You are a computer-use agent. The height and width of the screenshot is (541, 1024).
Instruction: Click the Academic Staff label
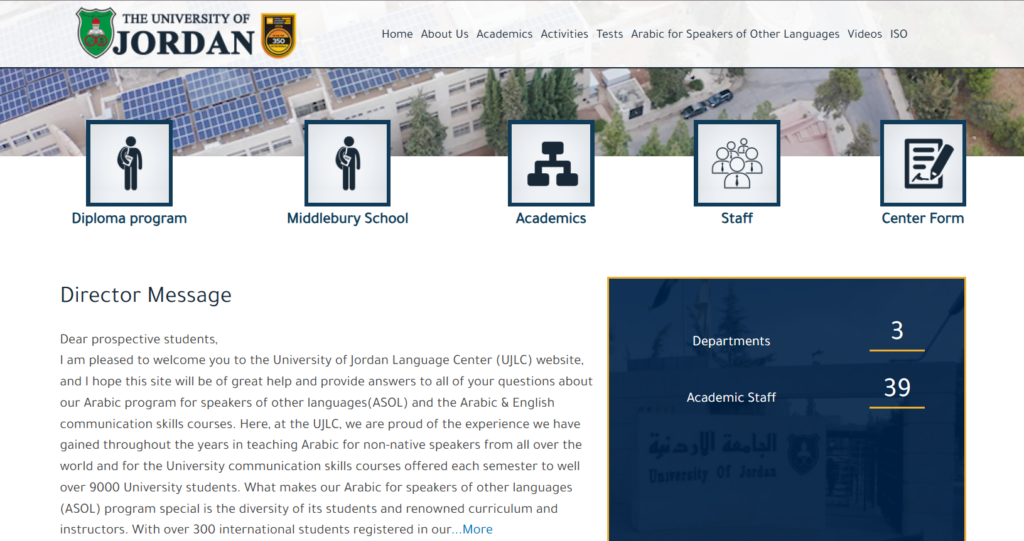pyautogui.click(x=731, y=397)
